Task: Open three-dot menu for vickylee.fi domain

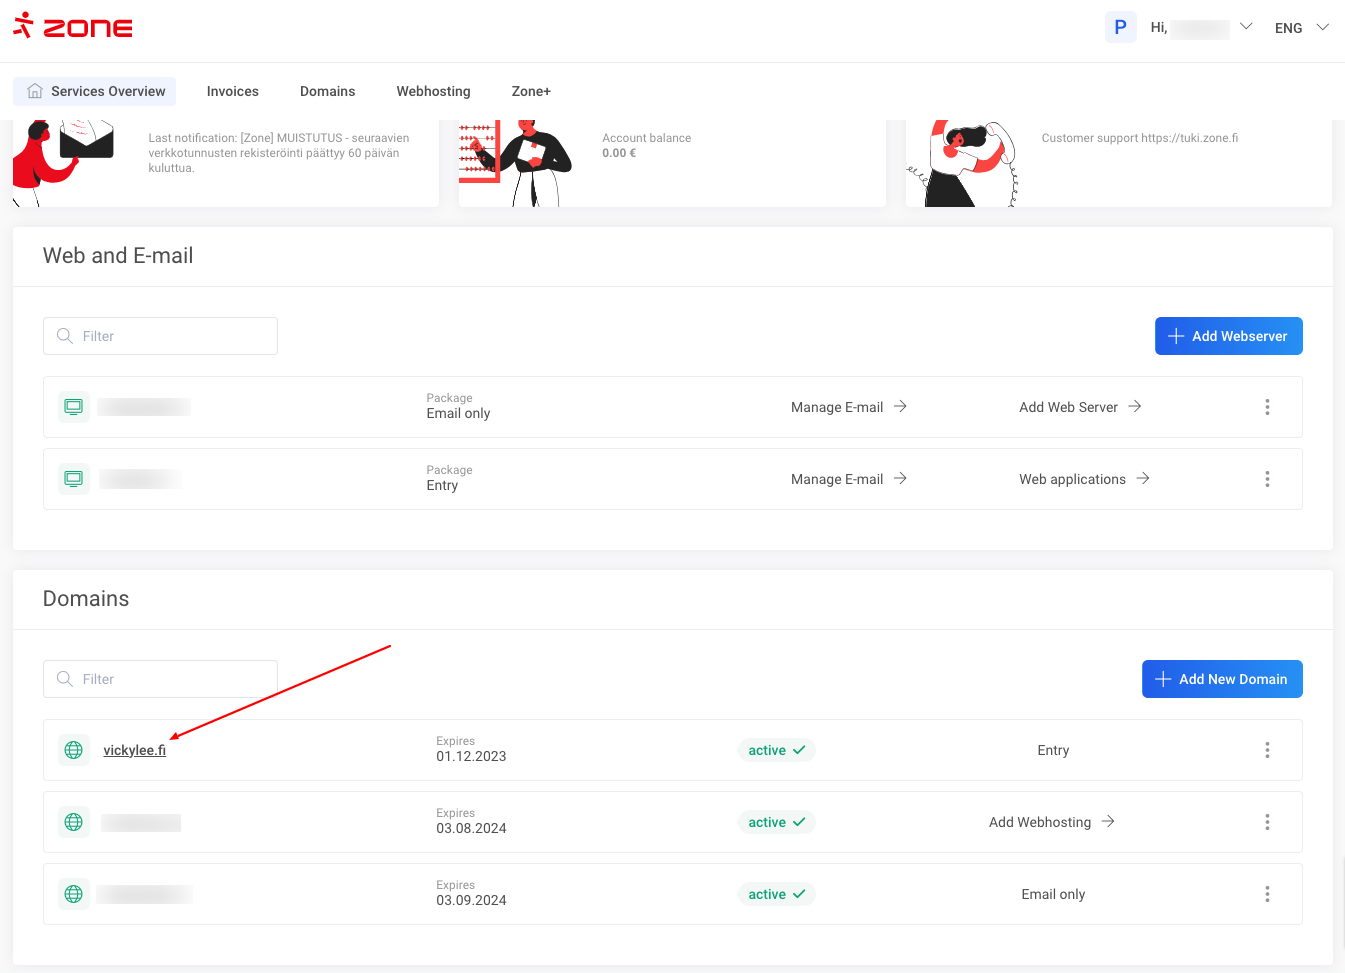Action: click(x=1267, y=750)
